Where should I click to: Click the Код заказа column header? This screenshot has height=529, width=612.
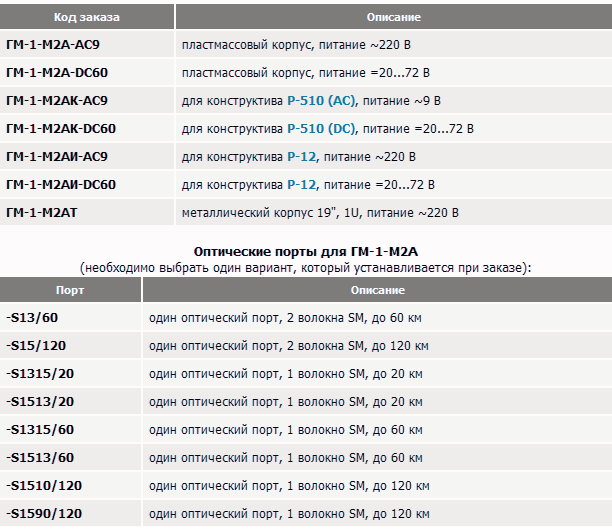point(87,17)
